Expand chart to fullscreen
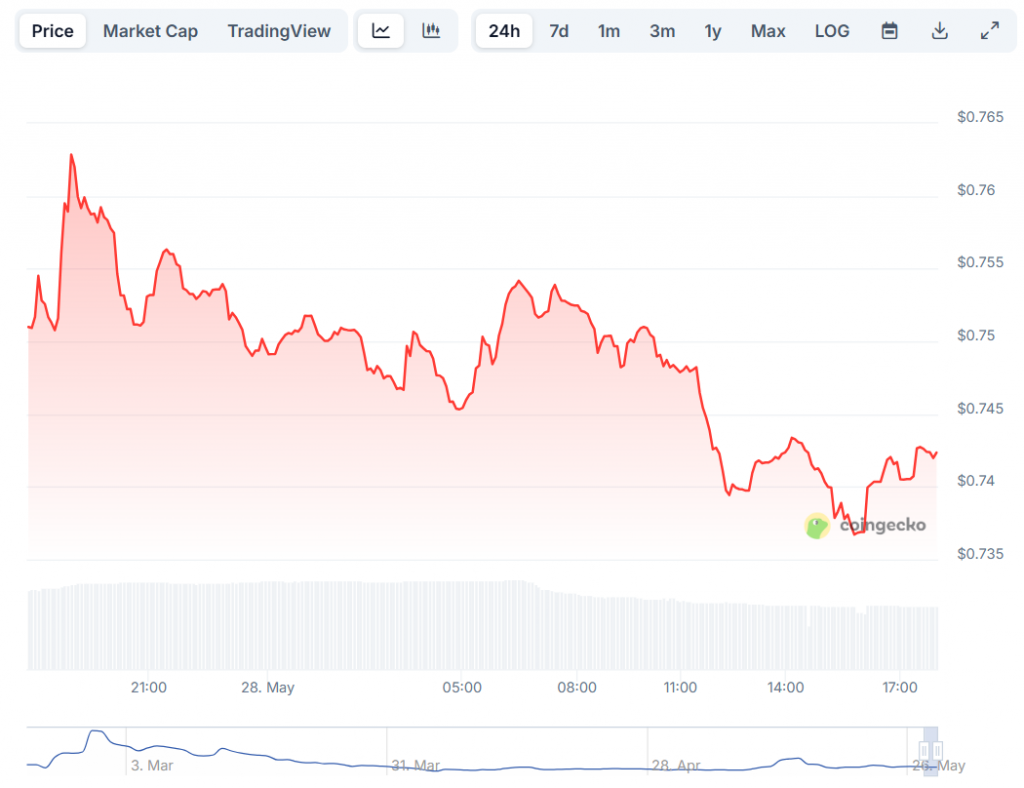The height and width of the screenshot is (788, 1024). (x=989, y=31)
